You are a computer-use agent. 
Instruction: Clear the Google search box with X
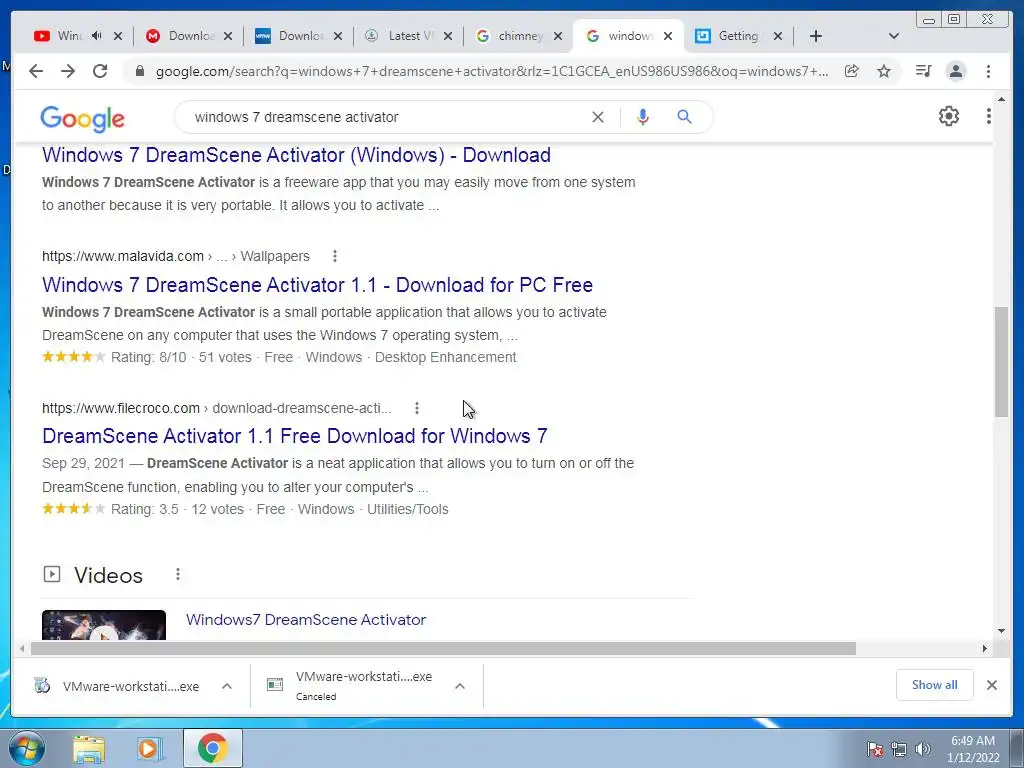pyautogui.click(x=598, y=117)
